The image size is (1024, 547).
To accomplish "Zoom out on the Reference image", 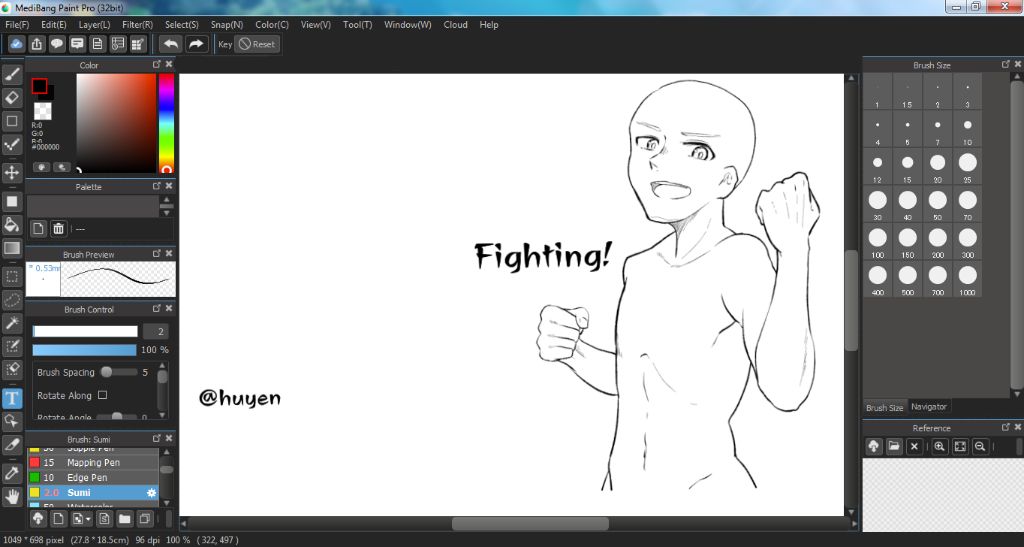I will pyautogui.click(x=980, y=446).
